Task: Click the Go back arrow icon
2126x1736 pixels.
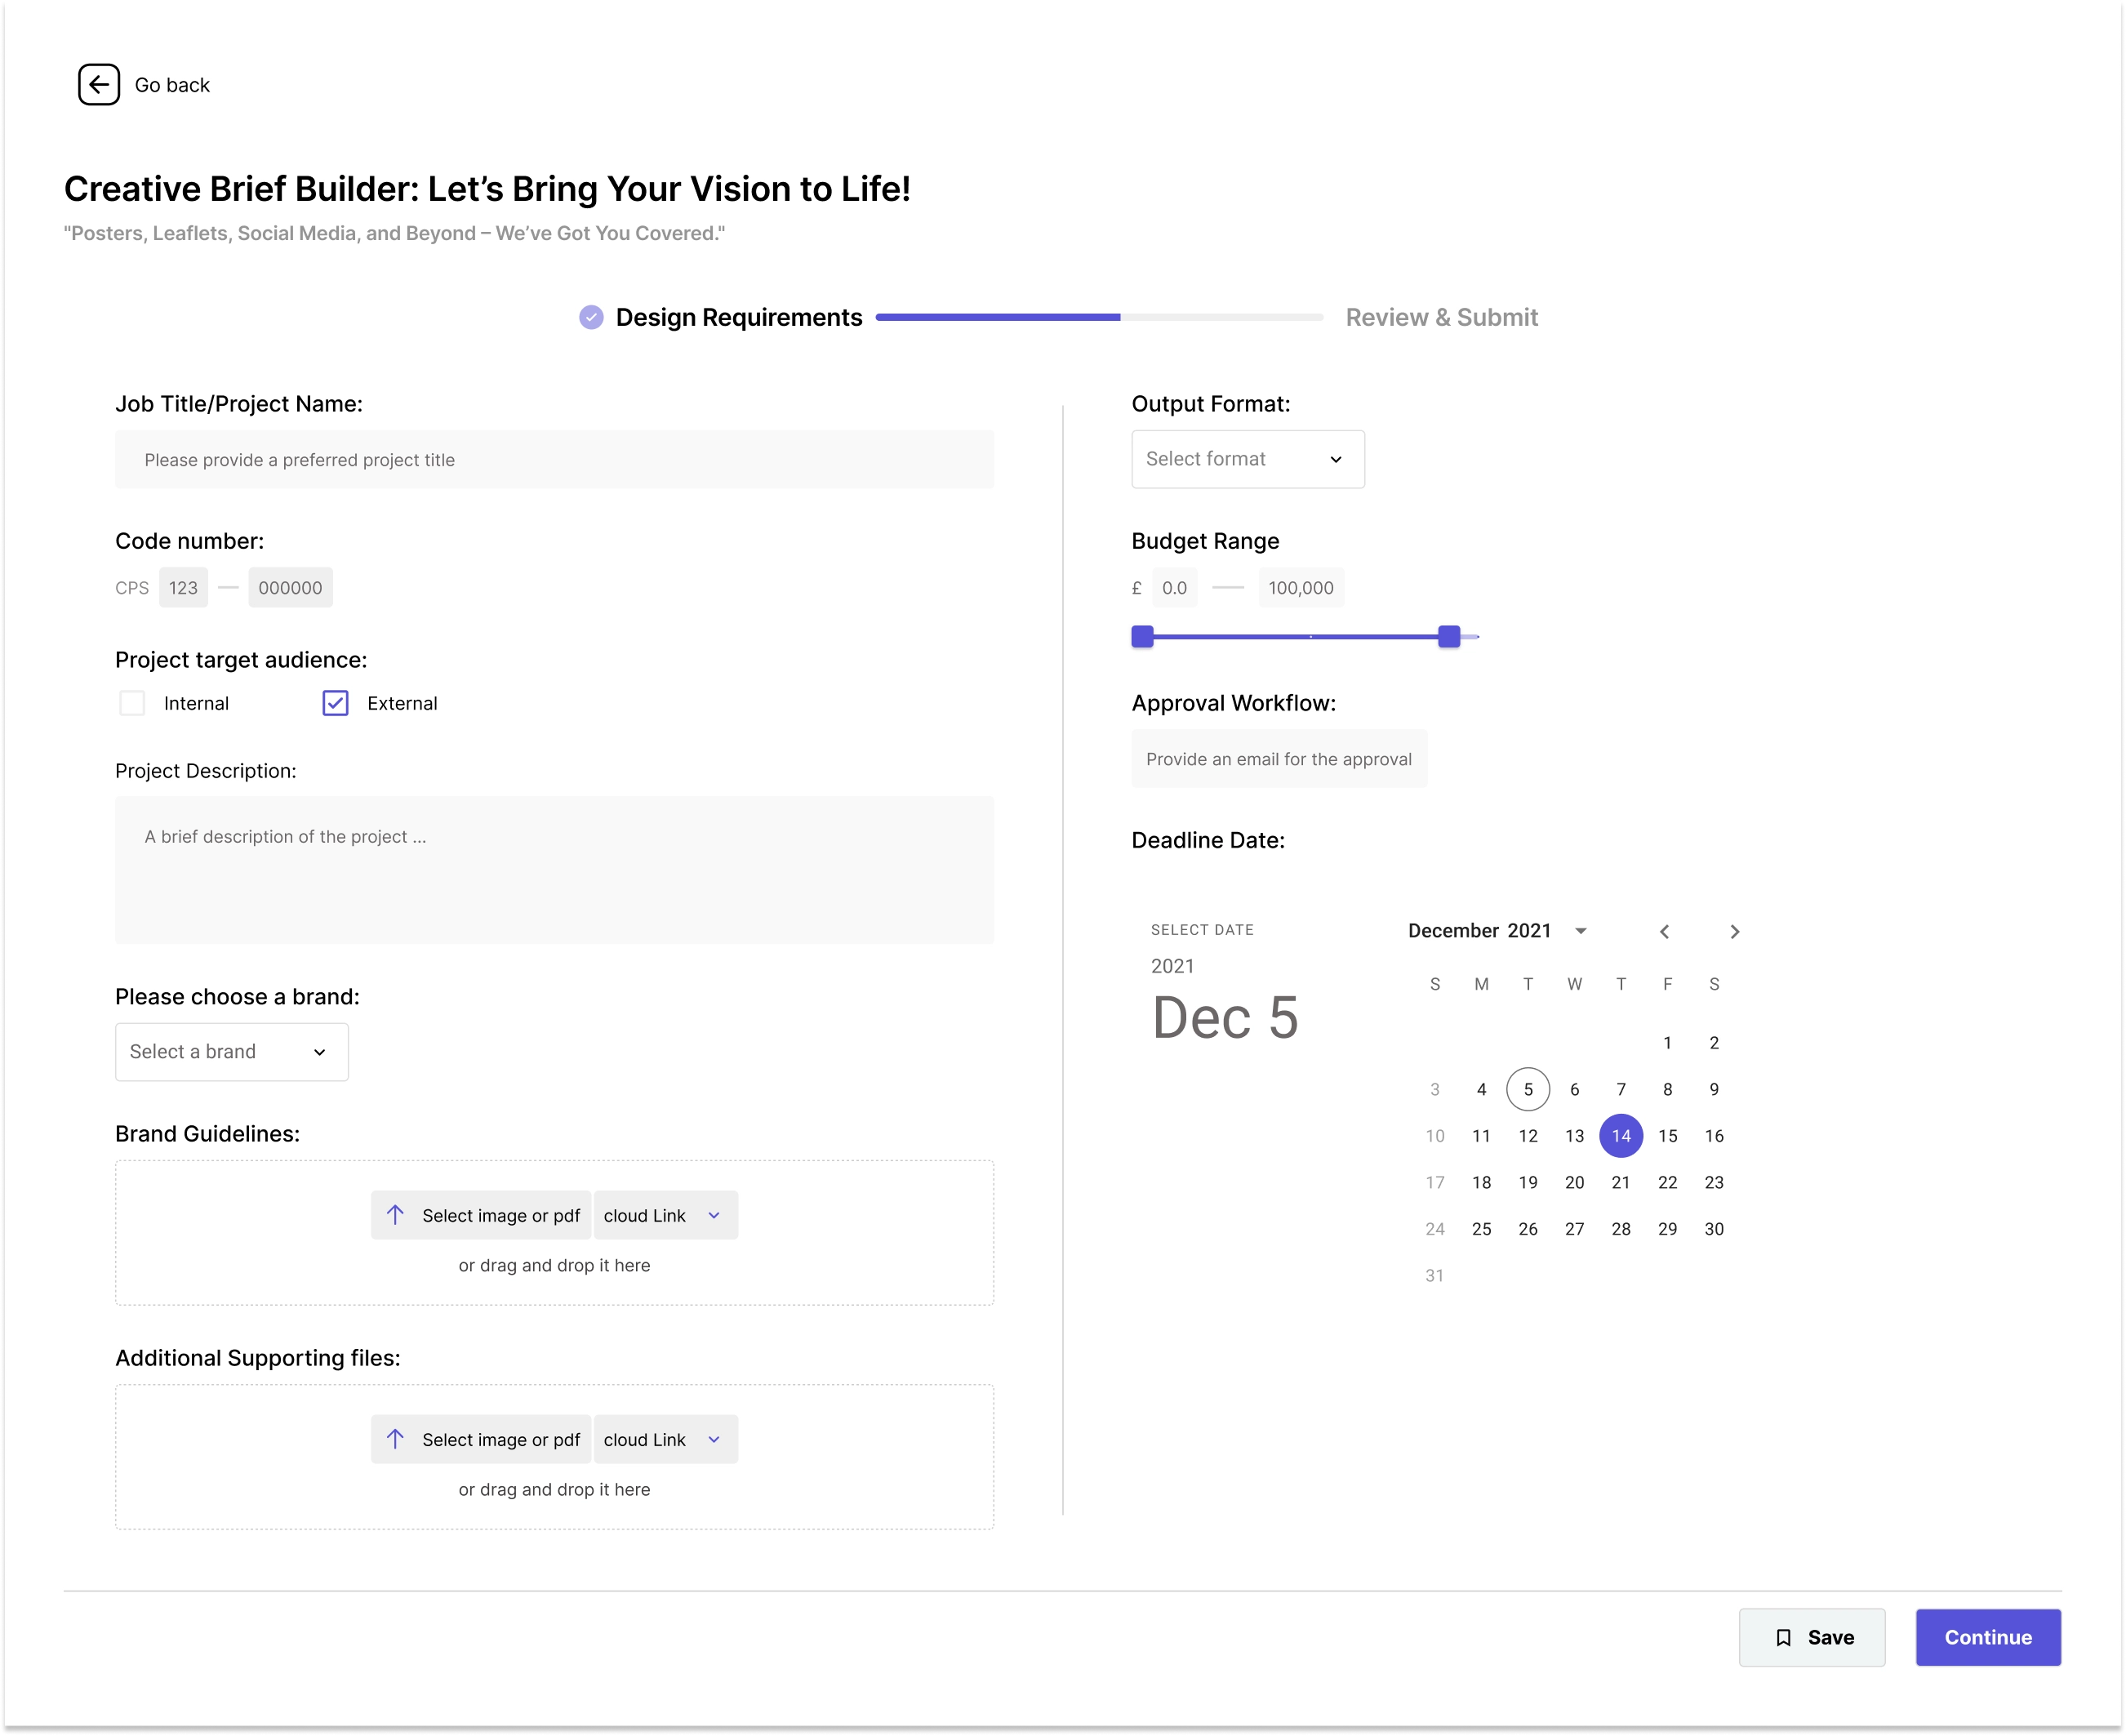Action: [x=98, y=84]
